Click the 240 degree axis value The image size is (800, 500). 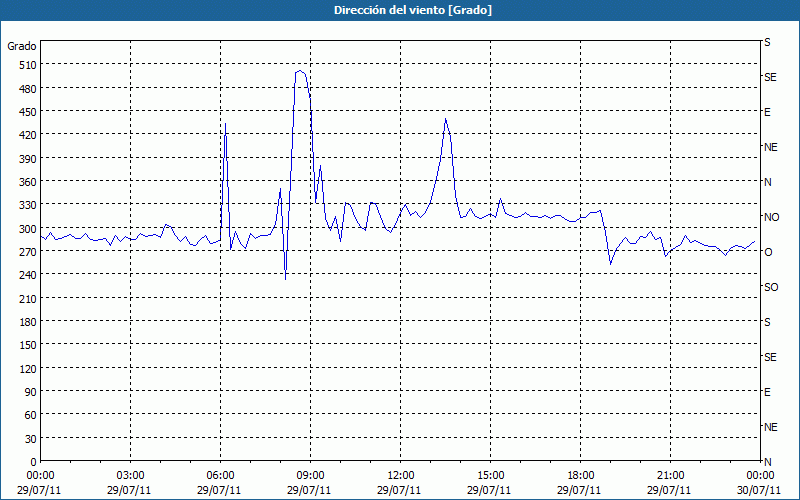[28, 275]
